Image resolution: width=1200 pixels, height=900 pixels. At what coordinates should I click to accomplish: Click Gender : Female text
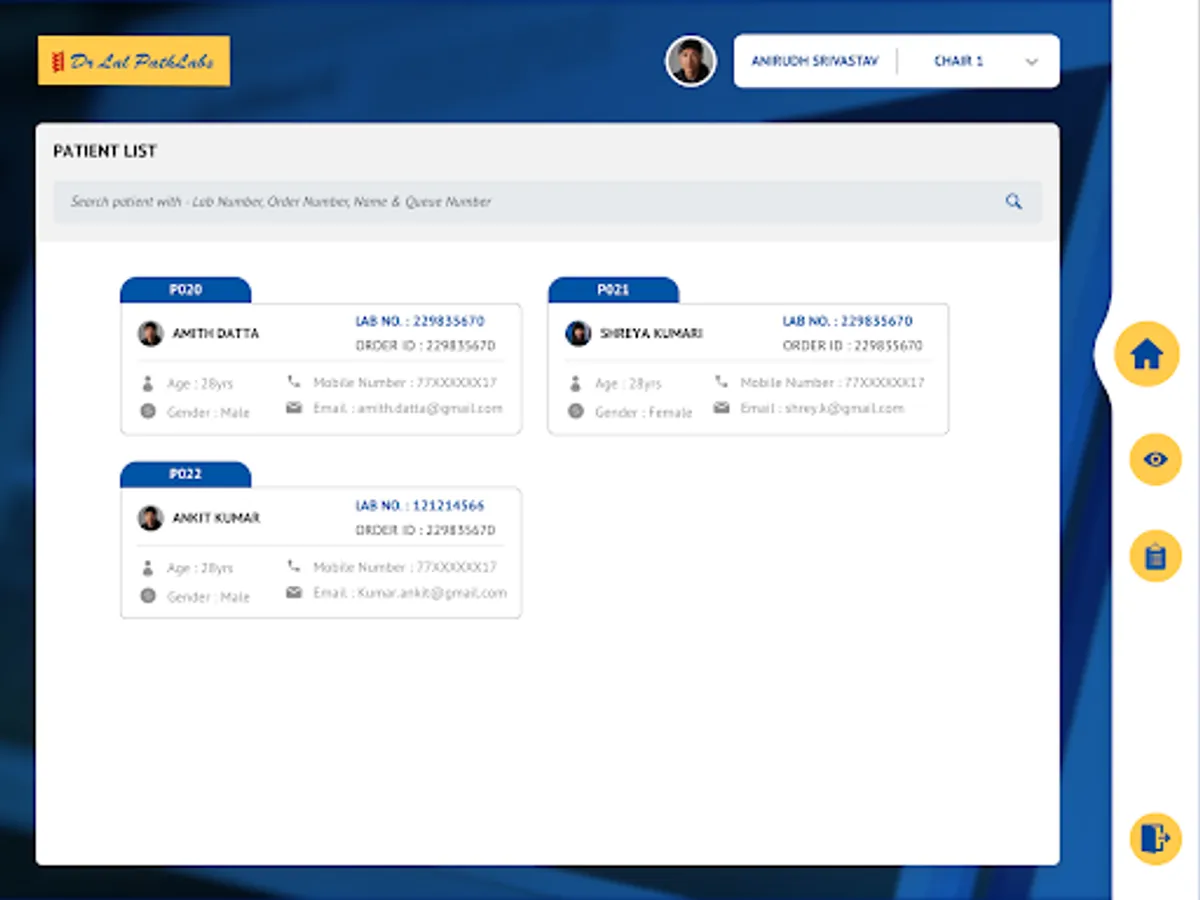[x=643, y=412]
